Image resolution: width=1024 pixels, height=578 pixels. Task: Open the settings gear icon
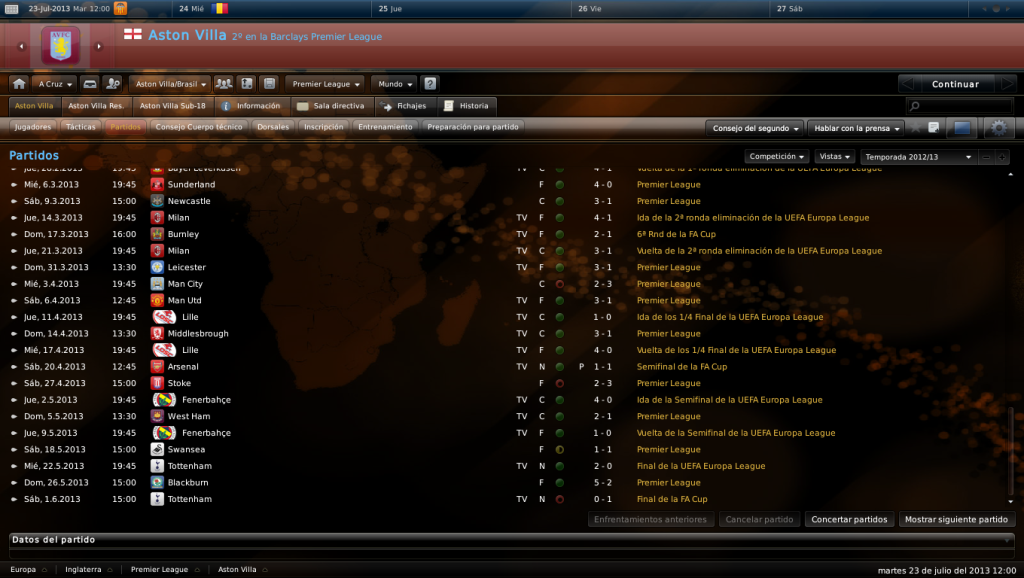click(999, 128)
